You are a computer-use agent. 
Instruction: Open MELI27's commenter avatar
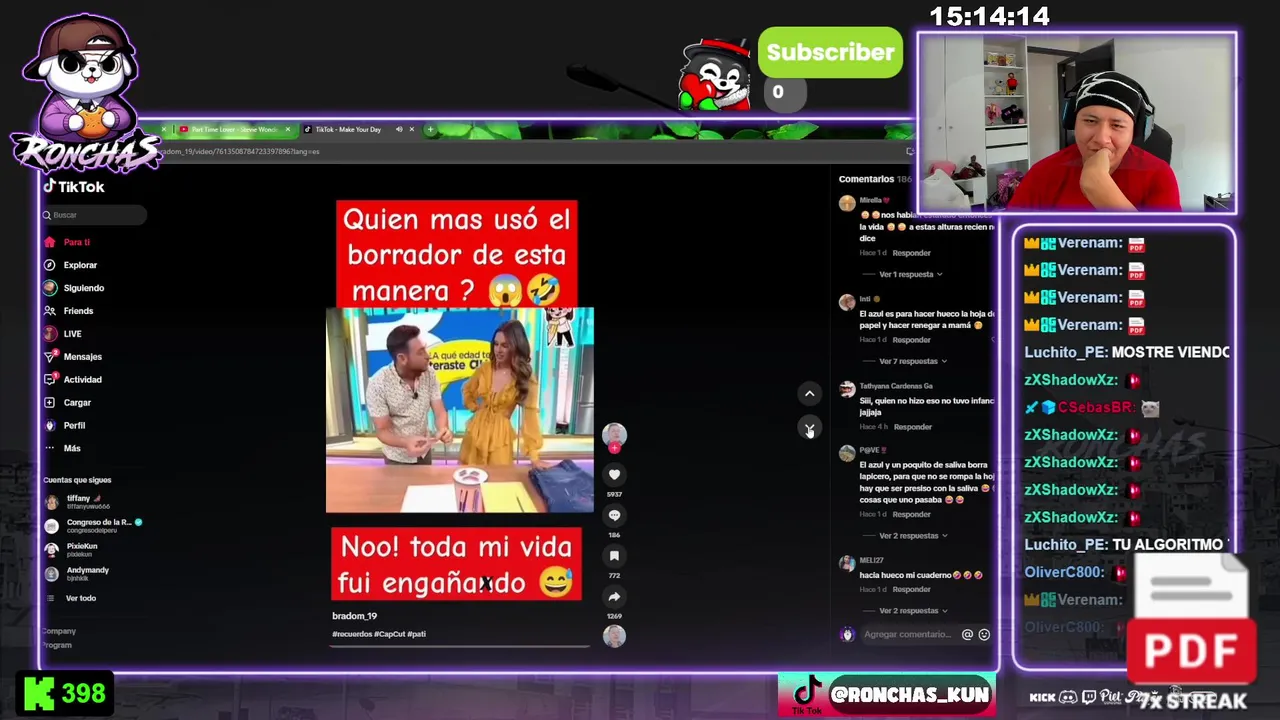click(x=847, y=564)
